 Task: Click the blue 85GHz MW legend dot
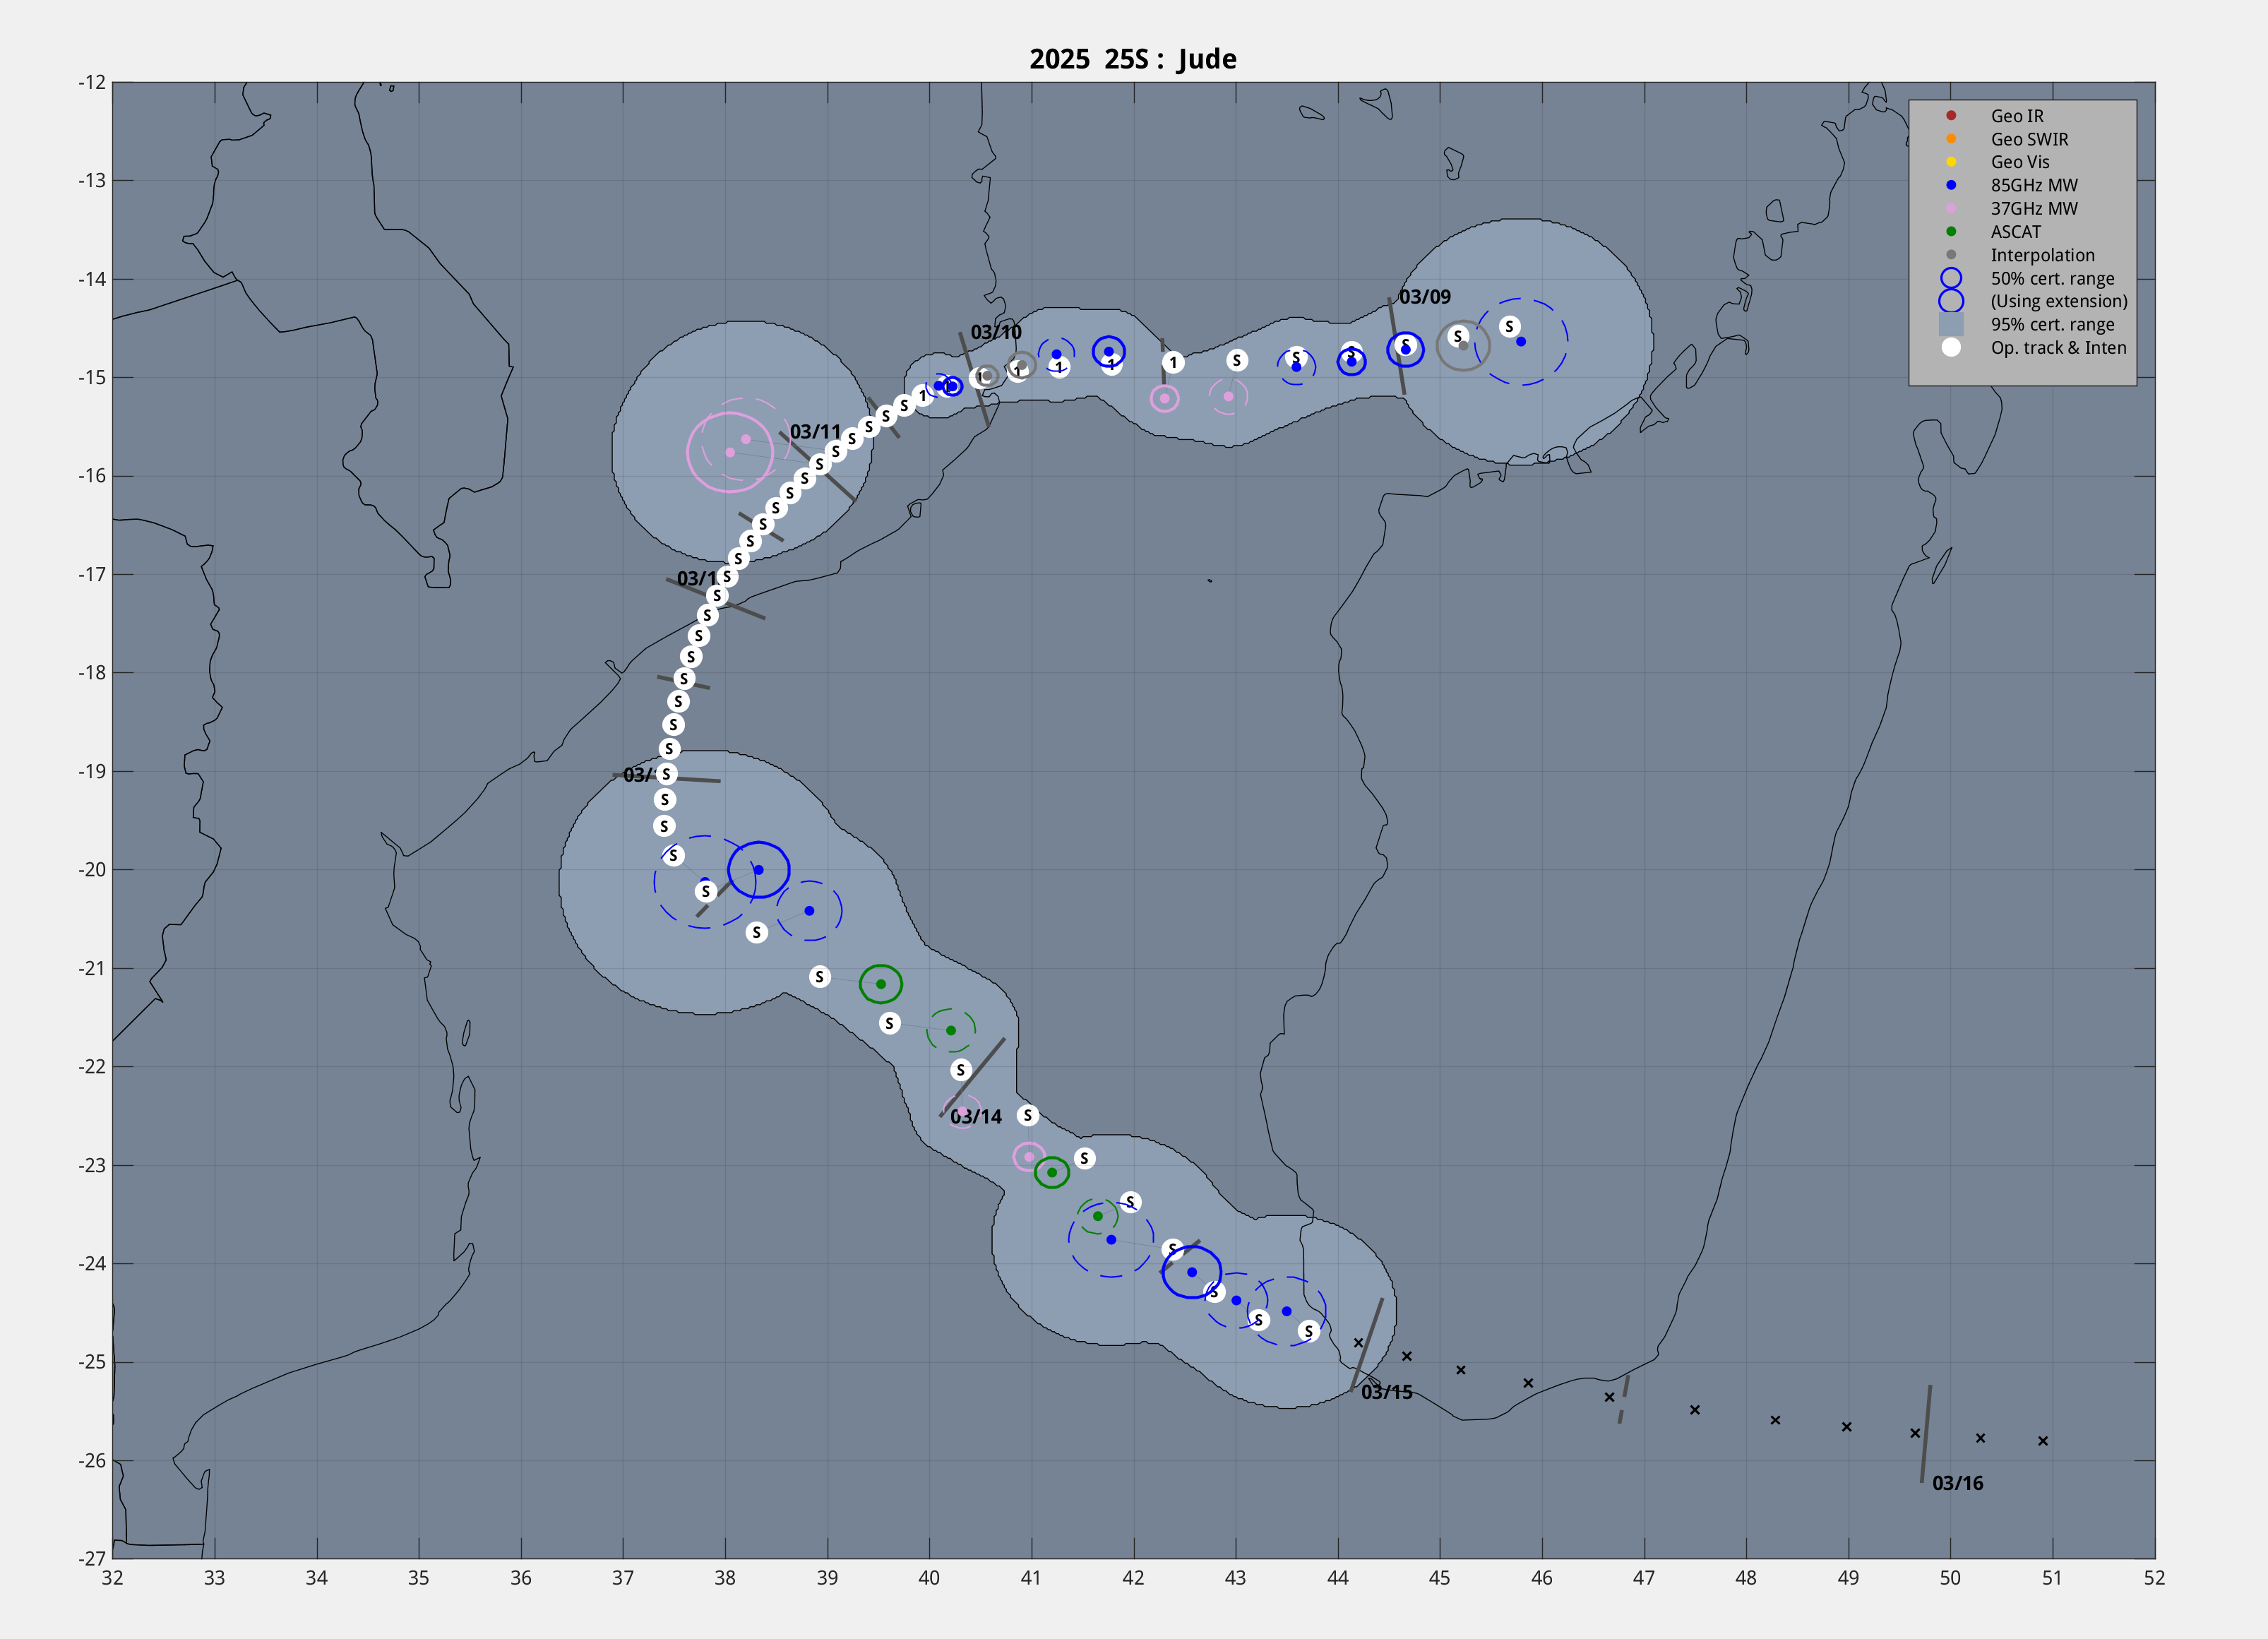tap(1950, 185)
